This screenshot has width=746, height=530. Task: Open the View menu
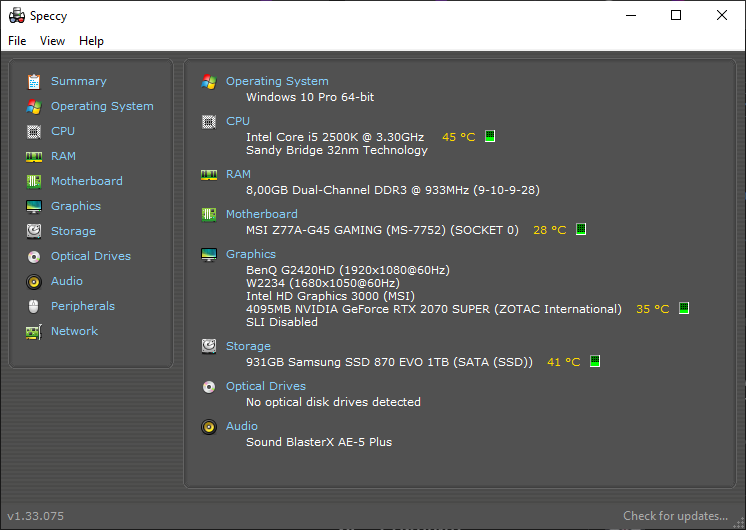52,41
